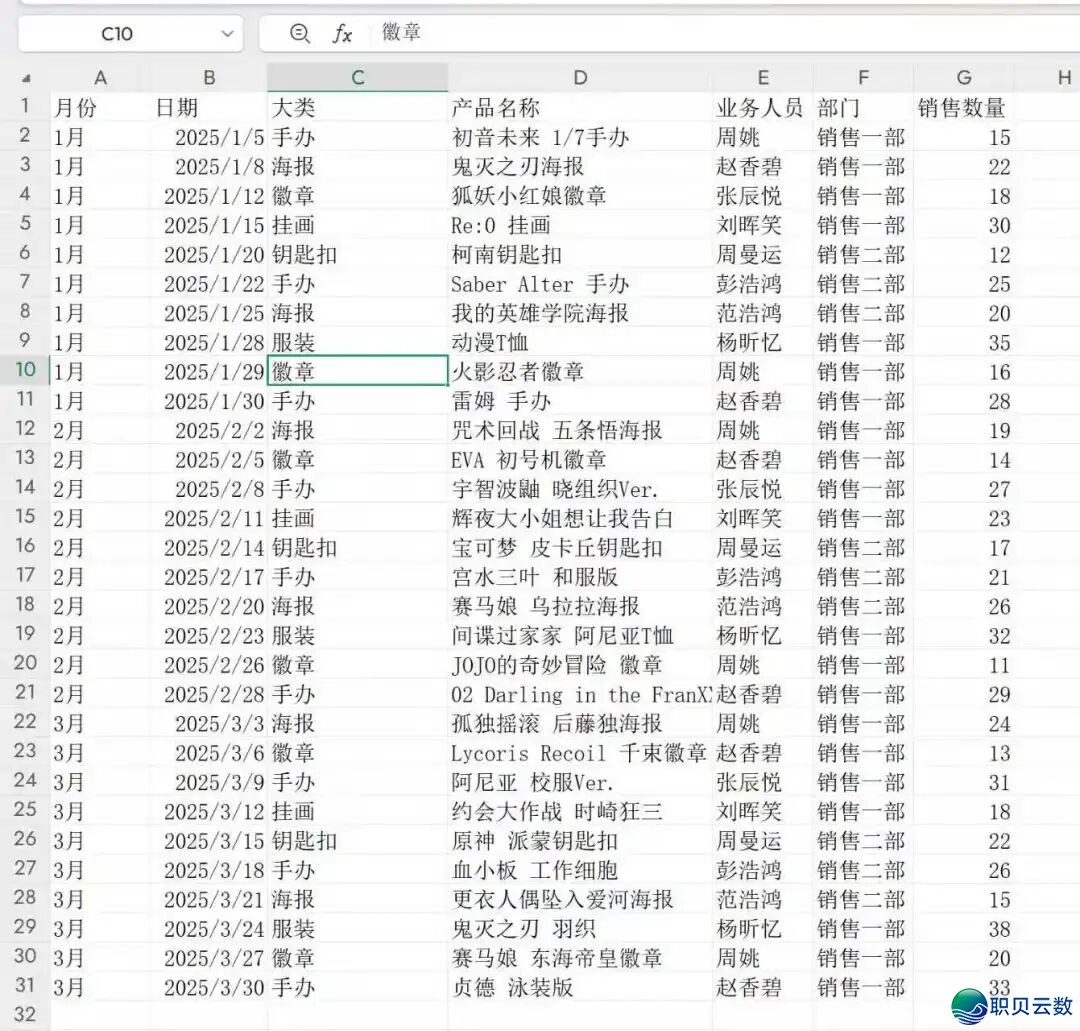This screenshot has width=1080, height=1031.
Task: Select cell Lycoris Recoil 千束徽章
Action: 580,753
